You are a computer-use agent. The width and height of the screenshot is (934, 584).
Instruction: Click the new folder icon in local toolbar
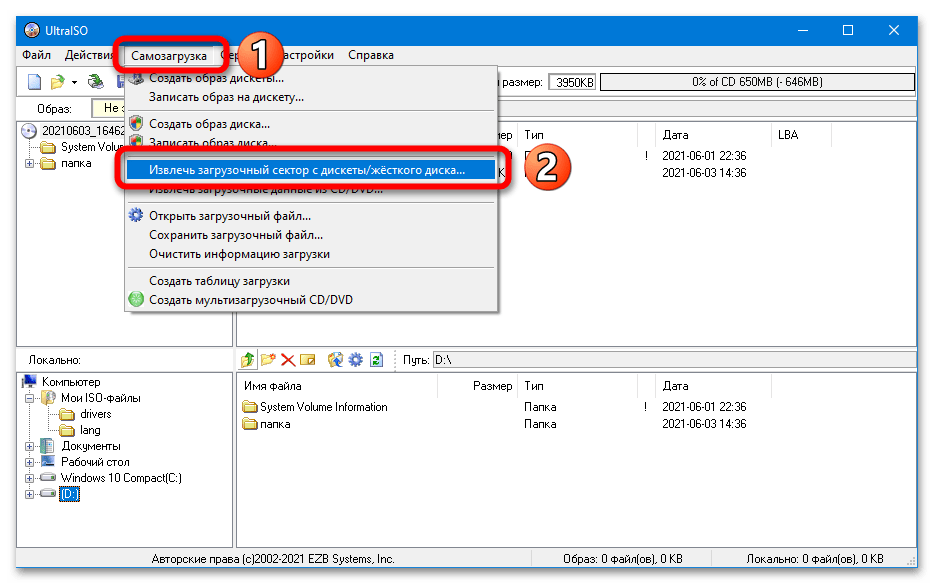point(268,359)
